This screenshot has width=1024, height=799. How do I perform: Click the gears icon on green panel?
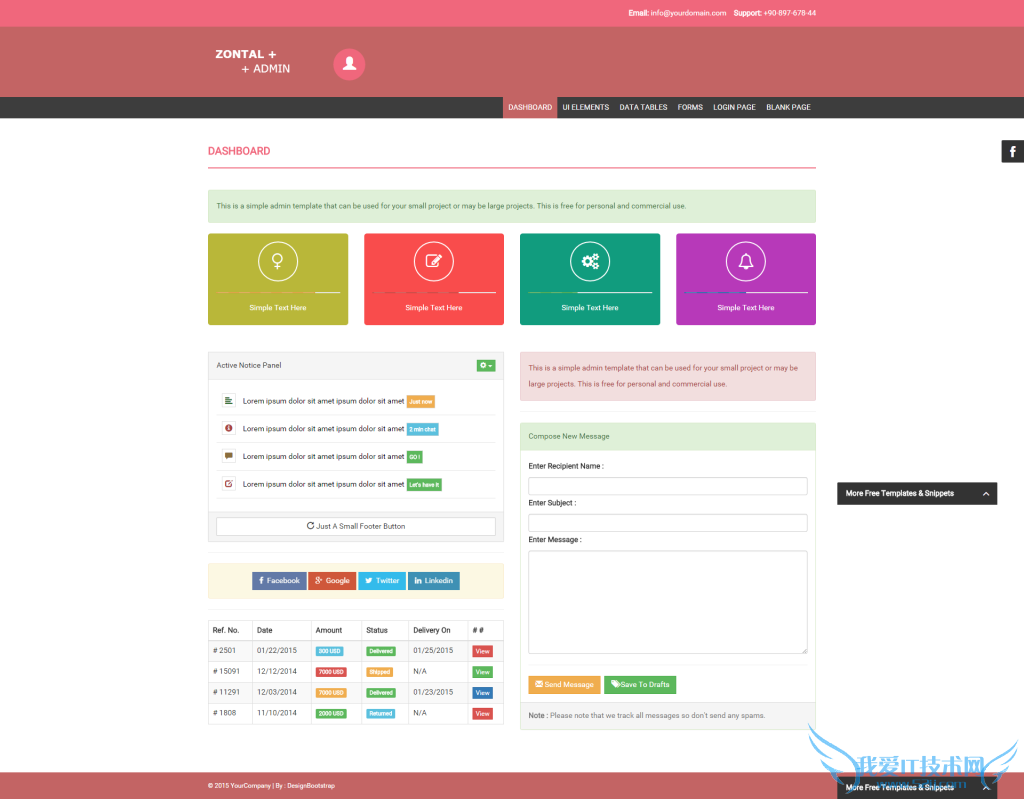[590, 261]
